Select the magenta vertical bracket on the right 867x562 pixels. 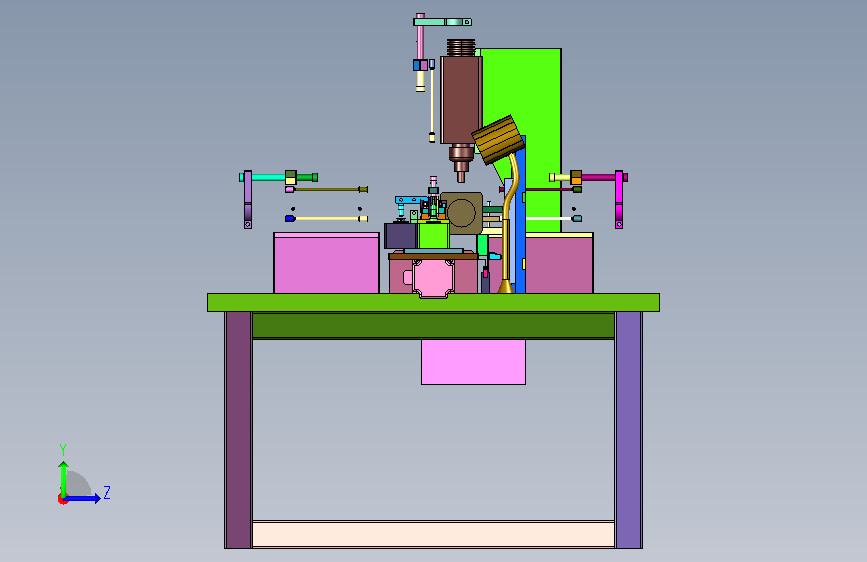619,199
